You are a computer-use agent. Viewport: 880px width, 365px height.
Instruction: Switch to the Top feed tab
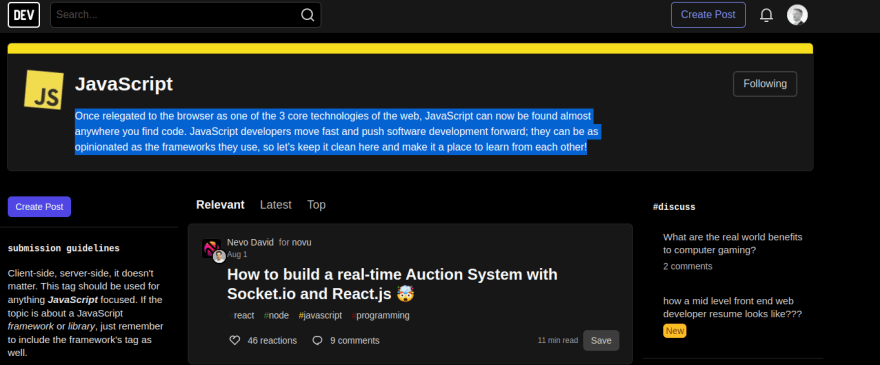316,205
